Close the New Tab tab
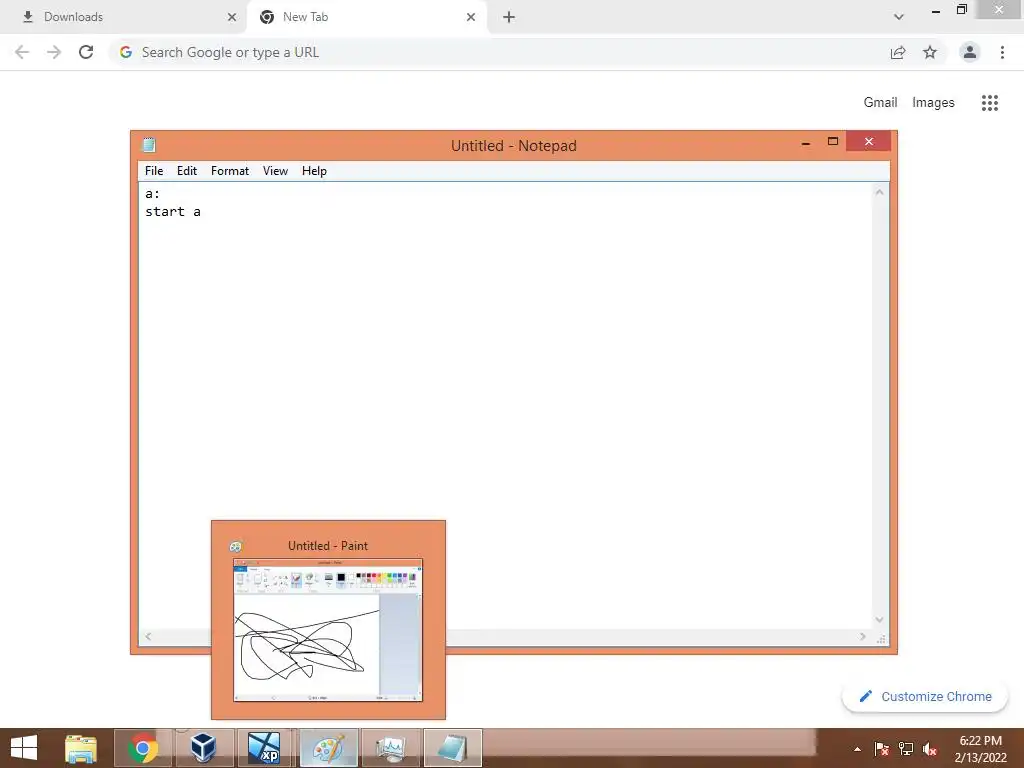This screenshot has width=1024, height=768. (x=471, y=17)
